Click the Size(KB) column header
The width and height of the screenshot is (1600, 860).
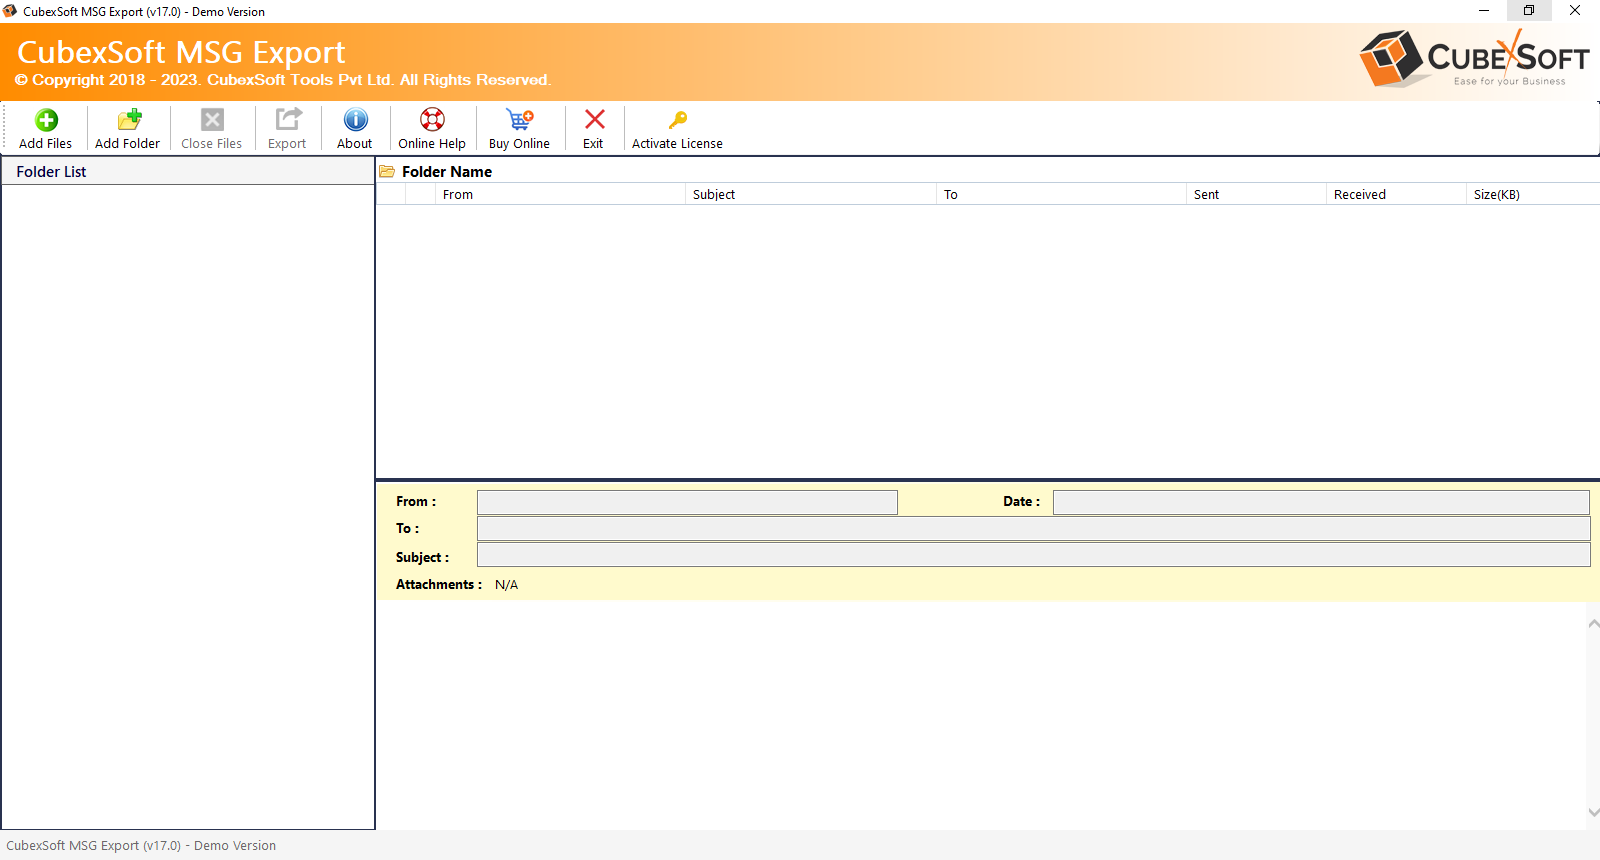[x=1530, y=195]
